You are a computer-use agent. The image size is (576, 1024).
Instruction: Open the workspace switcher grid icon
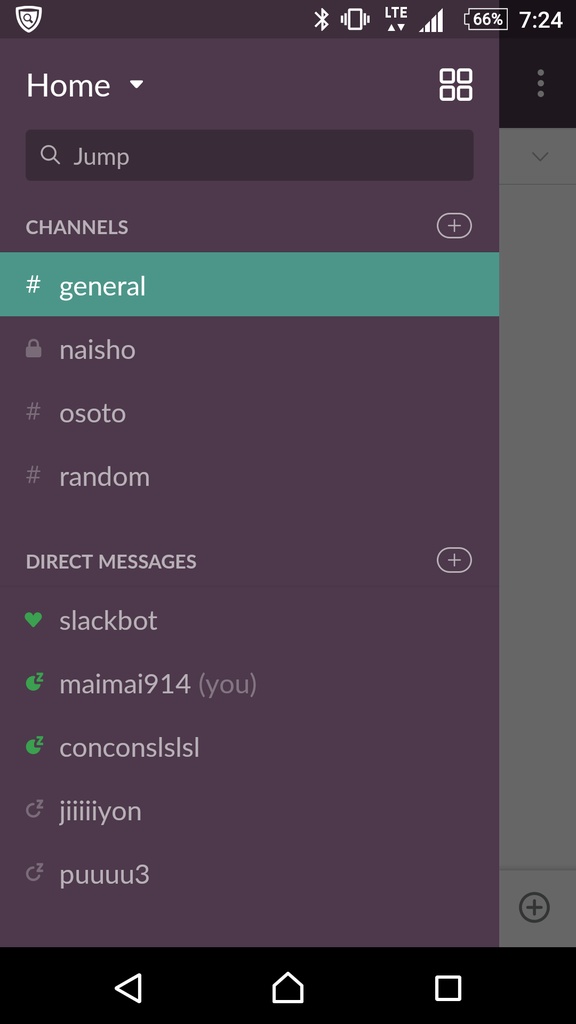coord(455,85)
